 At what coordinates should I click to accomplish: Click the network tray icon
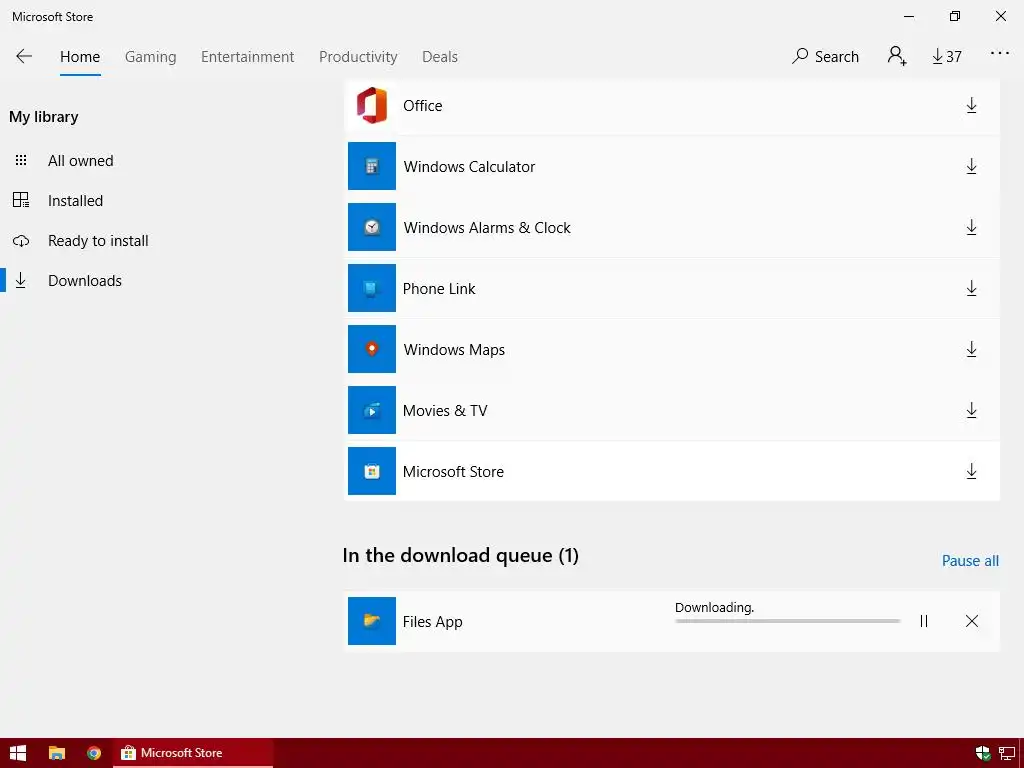pyautogui.click(x=1006, y=753)
